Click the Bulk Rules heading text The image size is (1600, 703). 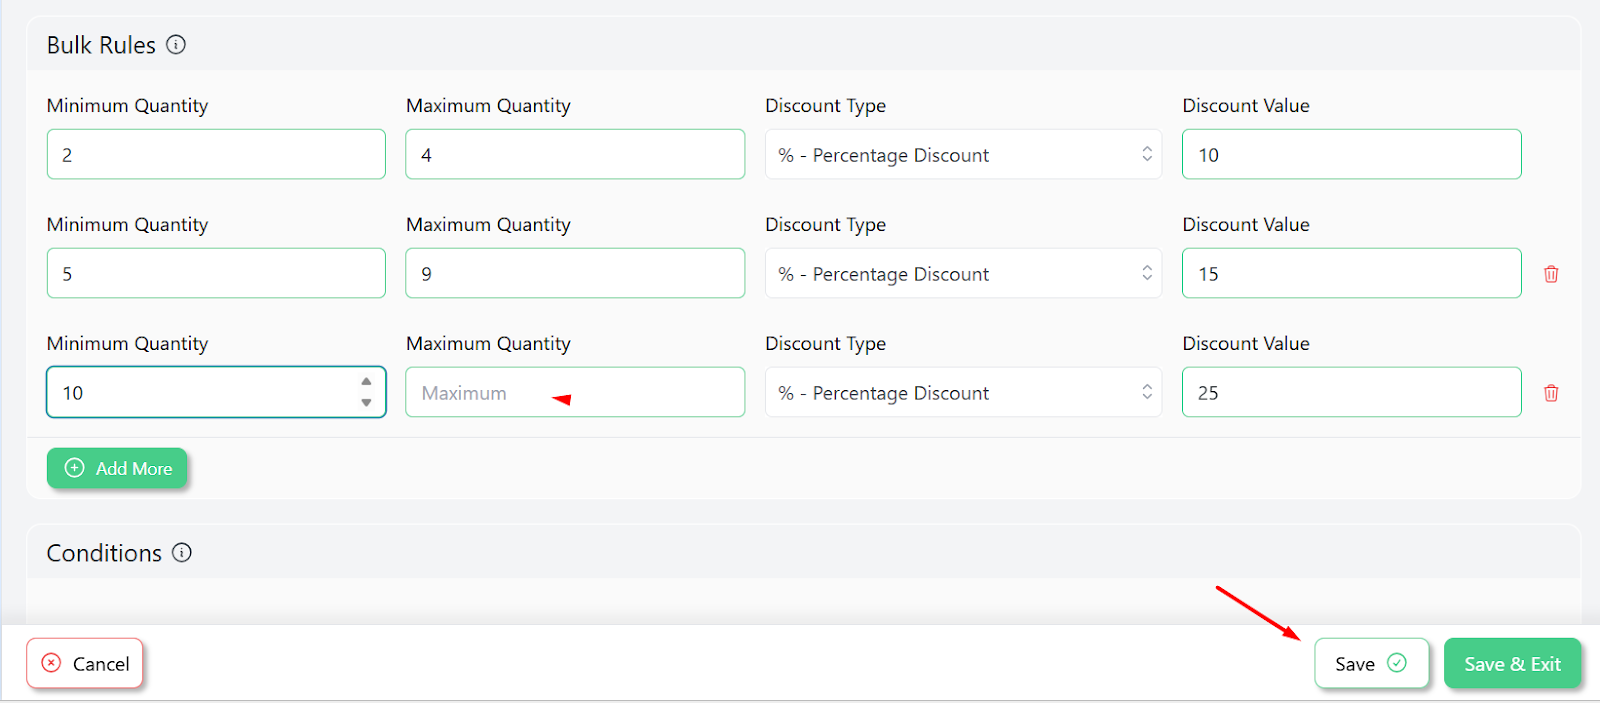(101, 45)
